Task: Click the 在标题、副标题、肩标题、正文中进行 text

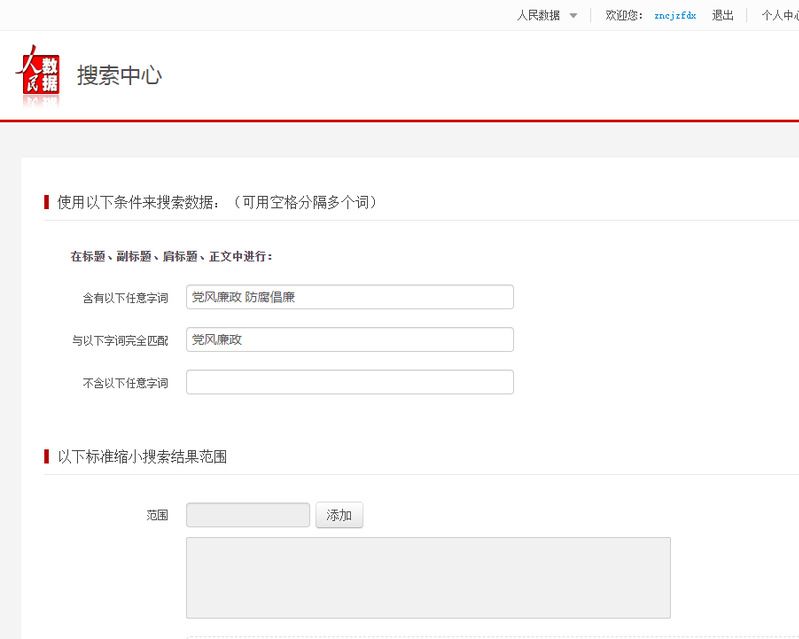Action: click(171, 256)
